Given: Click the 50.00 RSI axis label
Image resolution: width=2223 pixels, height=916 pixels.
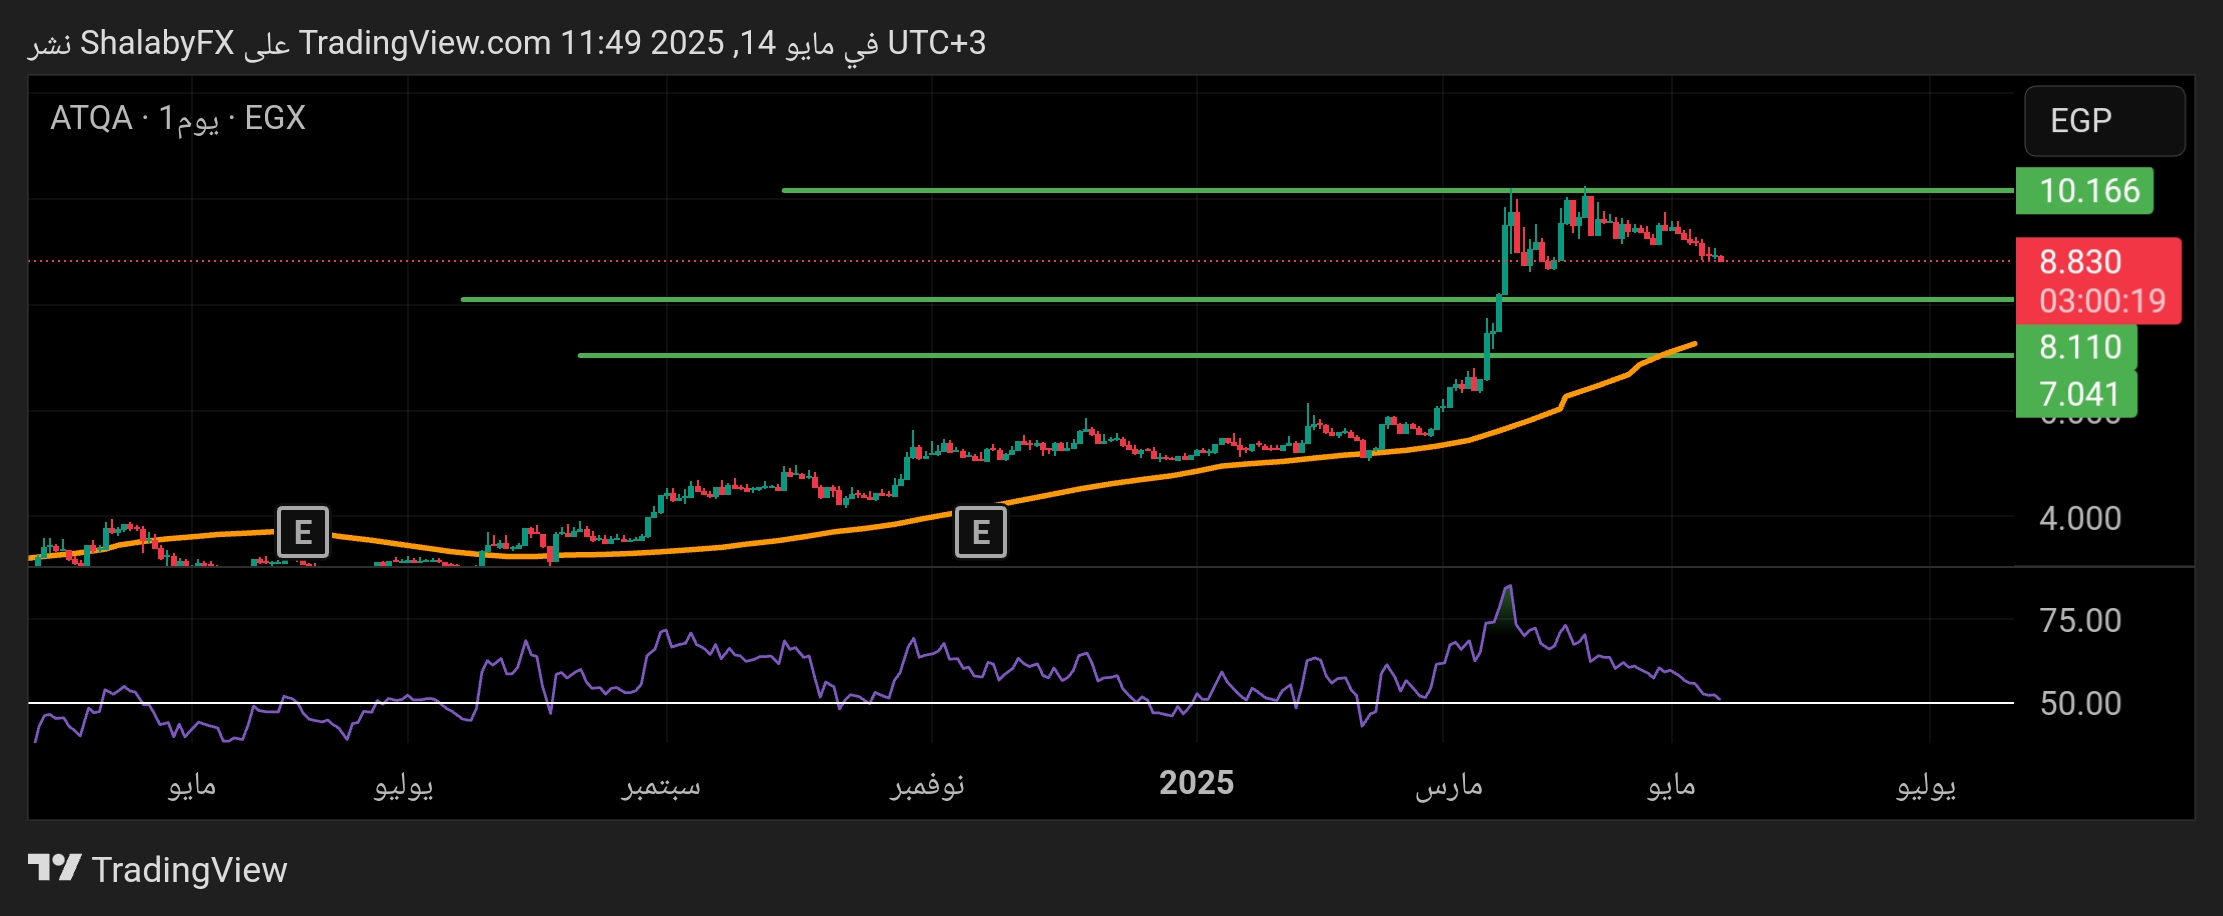Looking at the screenshot, I should [2080, 703].
